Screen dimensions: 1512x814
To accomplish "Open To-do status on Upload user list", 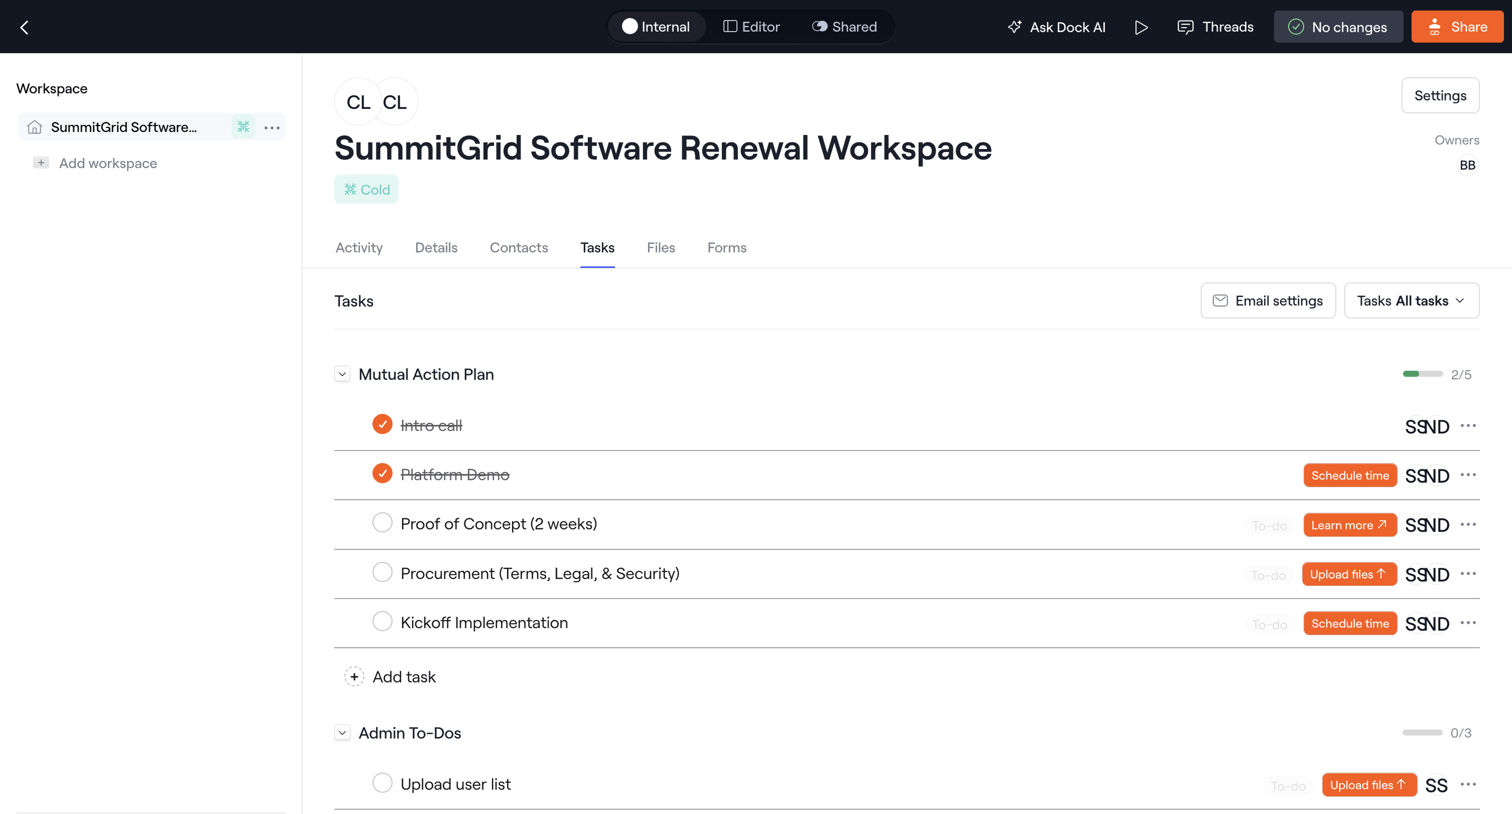I will [1288, 786].
